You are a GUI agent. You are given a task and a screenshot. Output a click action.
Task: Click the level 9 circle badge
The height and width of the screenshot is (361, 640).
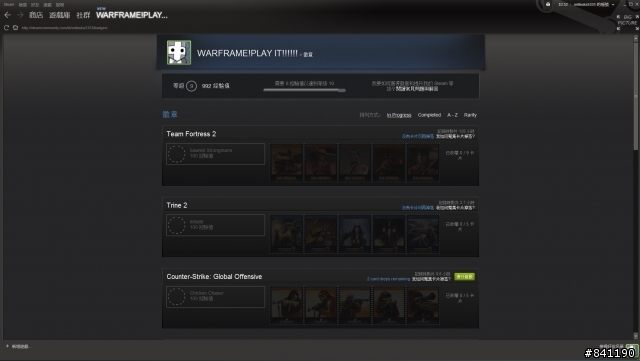191,86
